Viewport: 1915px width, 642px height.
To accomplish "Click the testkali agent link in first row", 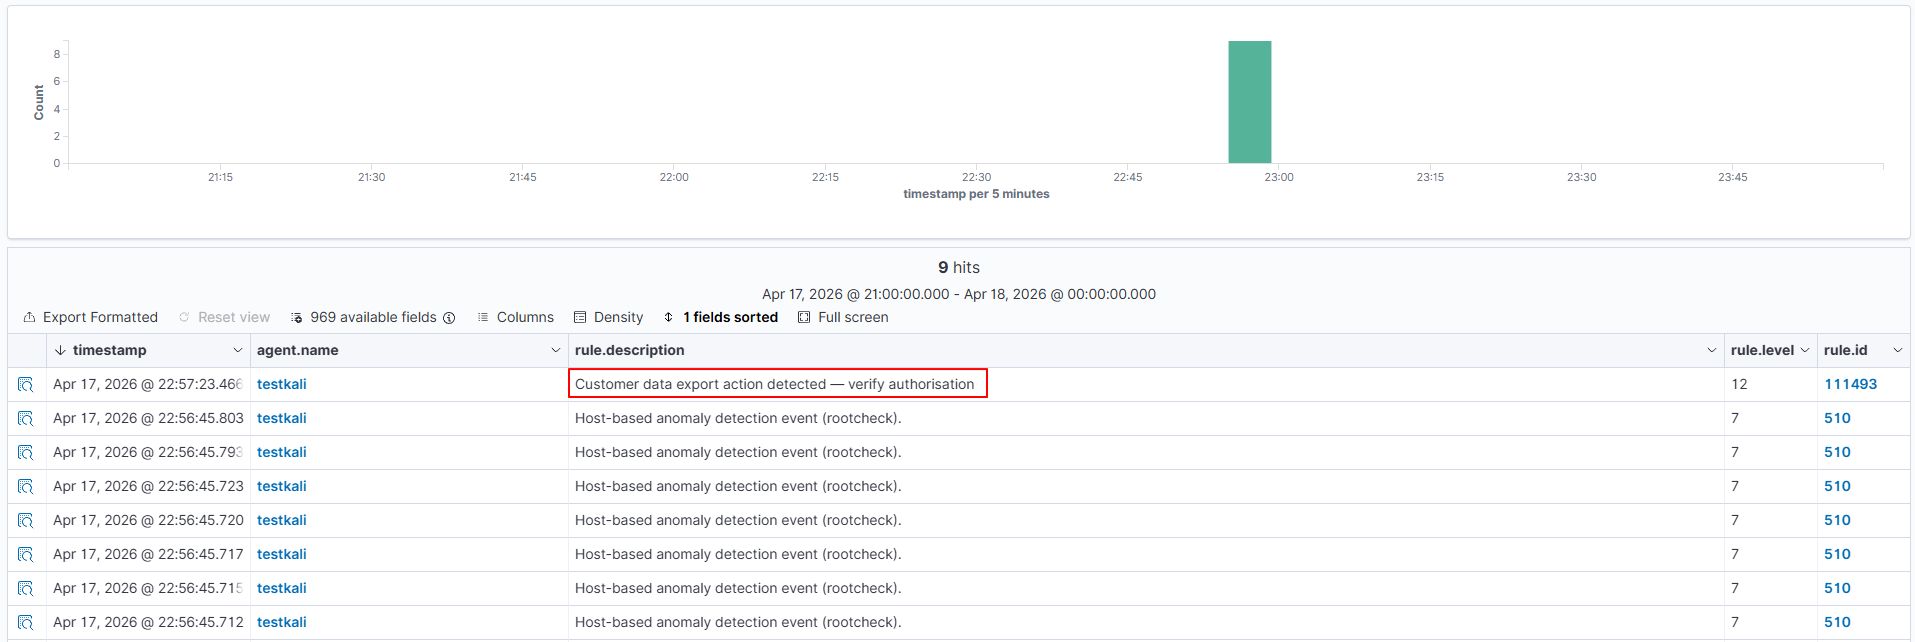I will pos(282,384).
